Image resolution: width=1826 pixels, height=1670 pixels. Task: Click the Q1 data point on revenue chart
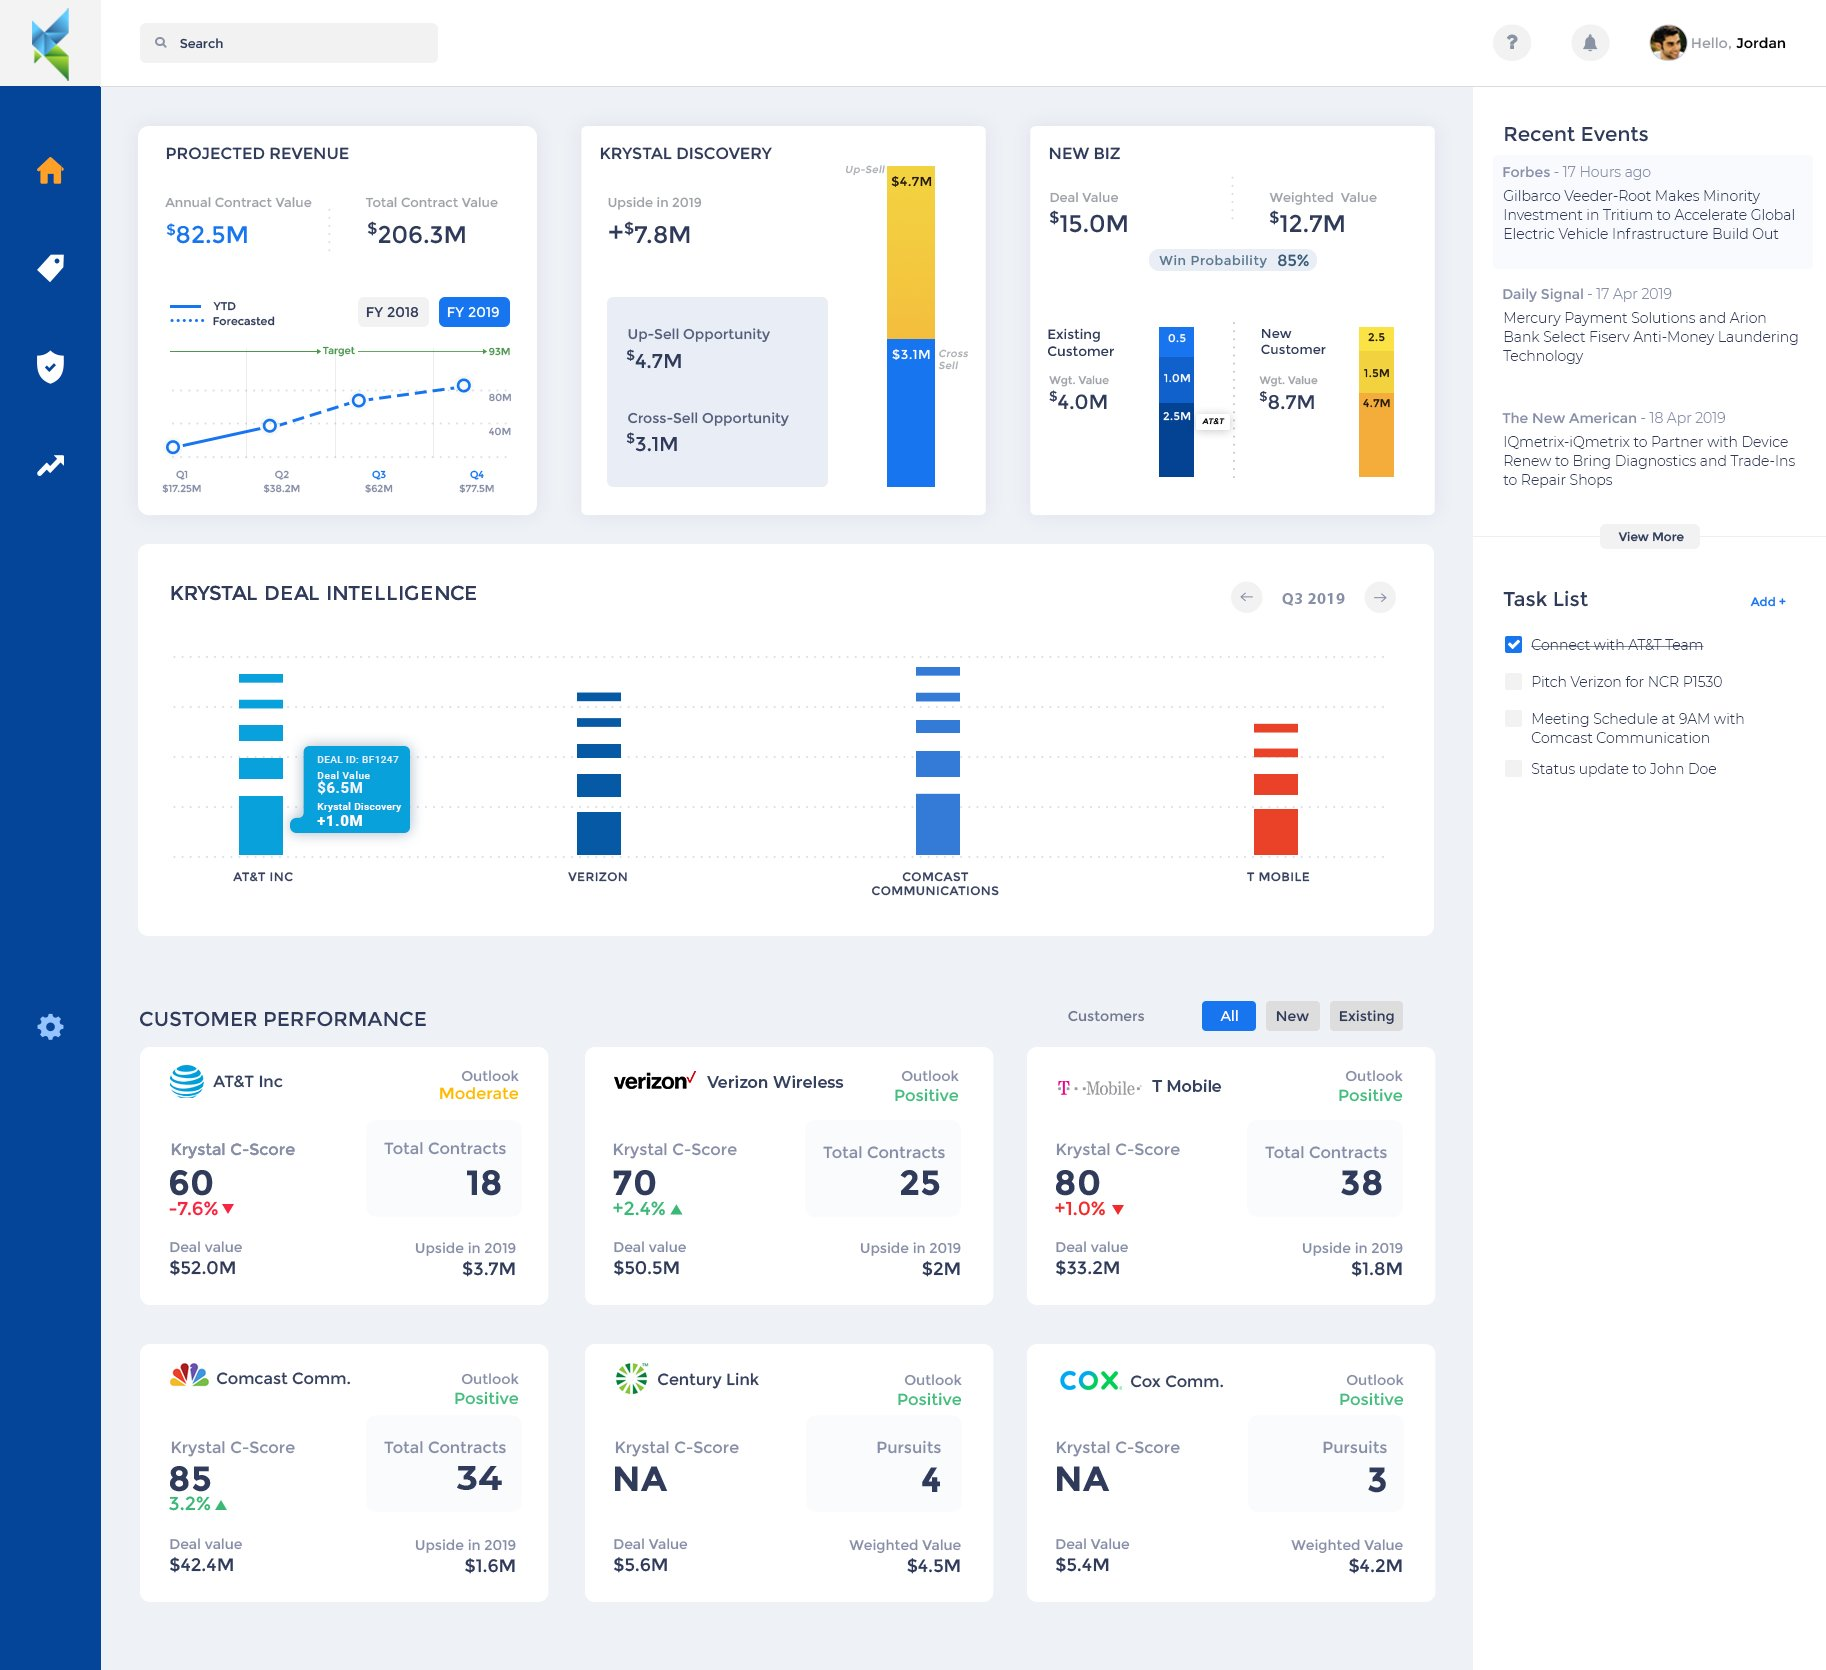[173, 447]
